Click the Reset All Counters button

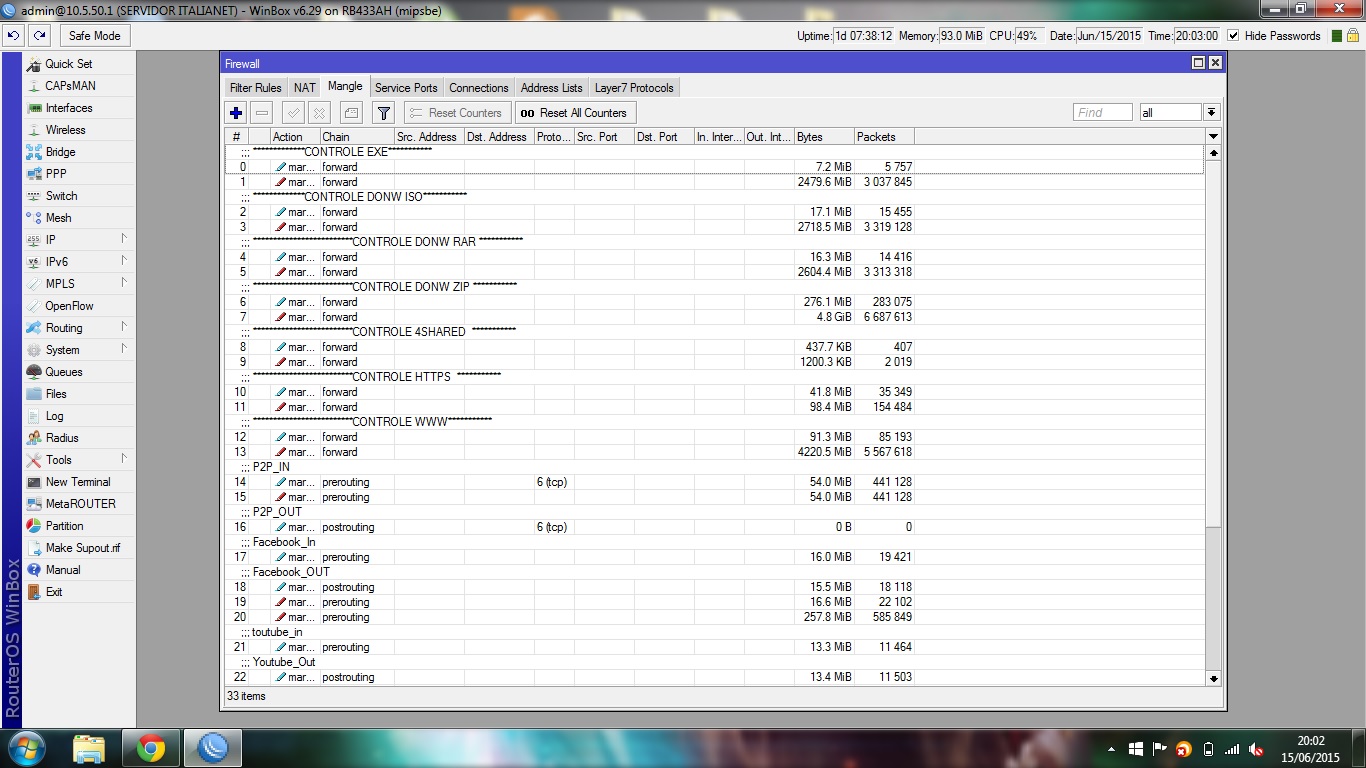tap(574, 113)
